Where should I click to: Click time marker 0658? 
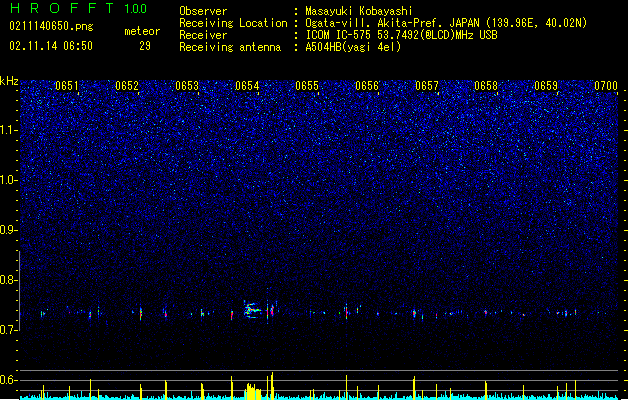coord(486,86)
